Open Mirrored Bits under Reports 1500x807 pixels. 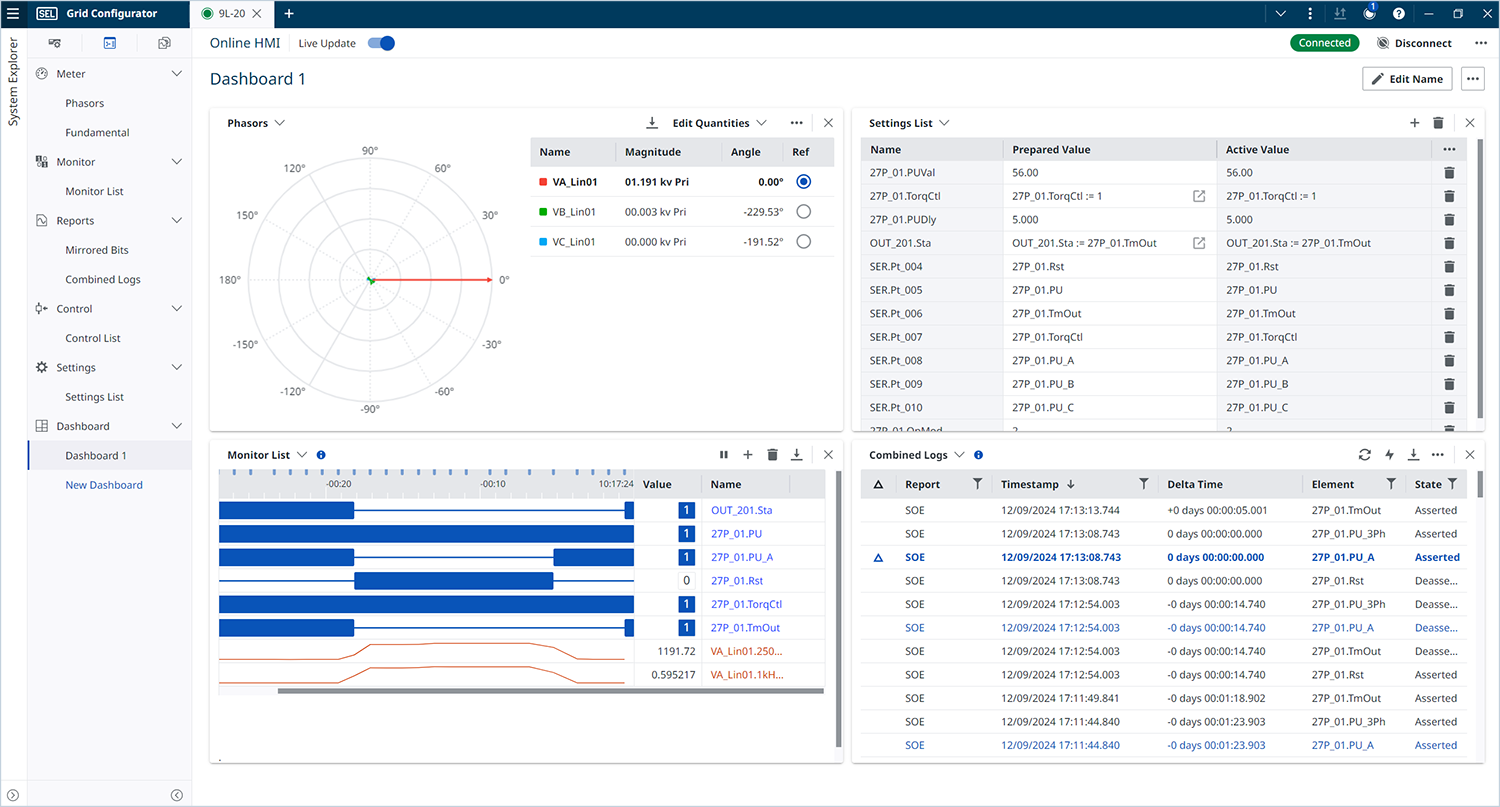pos(97,250)
